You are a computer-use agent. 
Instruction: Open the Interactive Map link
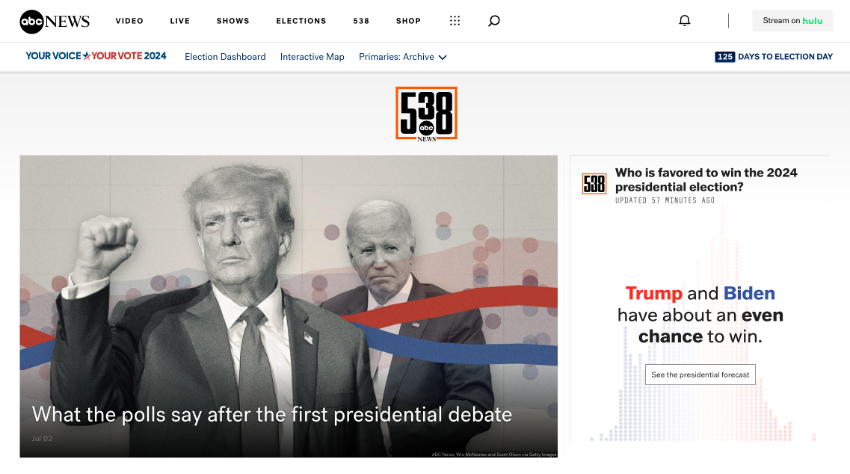[x=312, y=56]
